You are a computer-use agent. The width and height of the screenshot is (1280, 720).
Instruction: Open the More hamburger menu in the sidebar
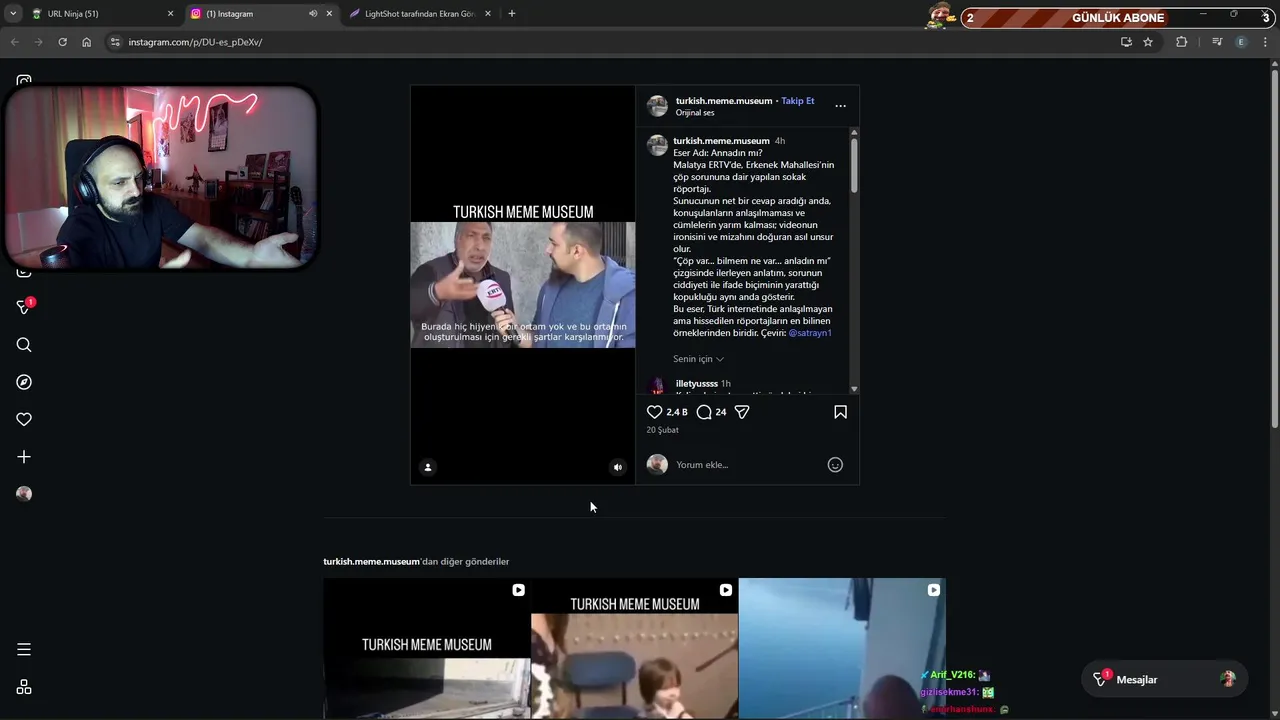(x=24, y=650)
